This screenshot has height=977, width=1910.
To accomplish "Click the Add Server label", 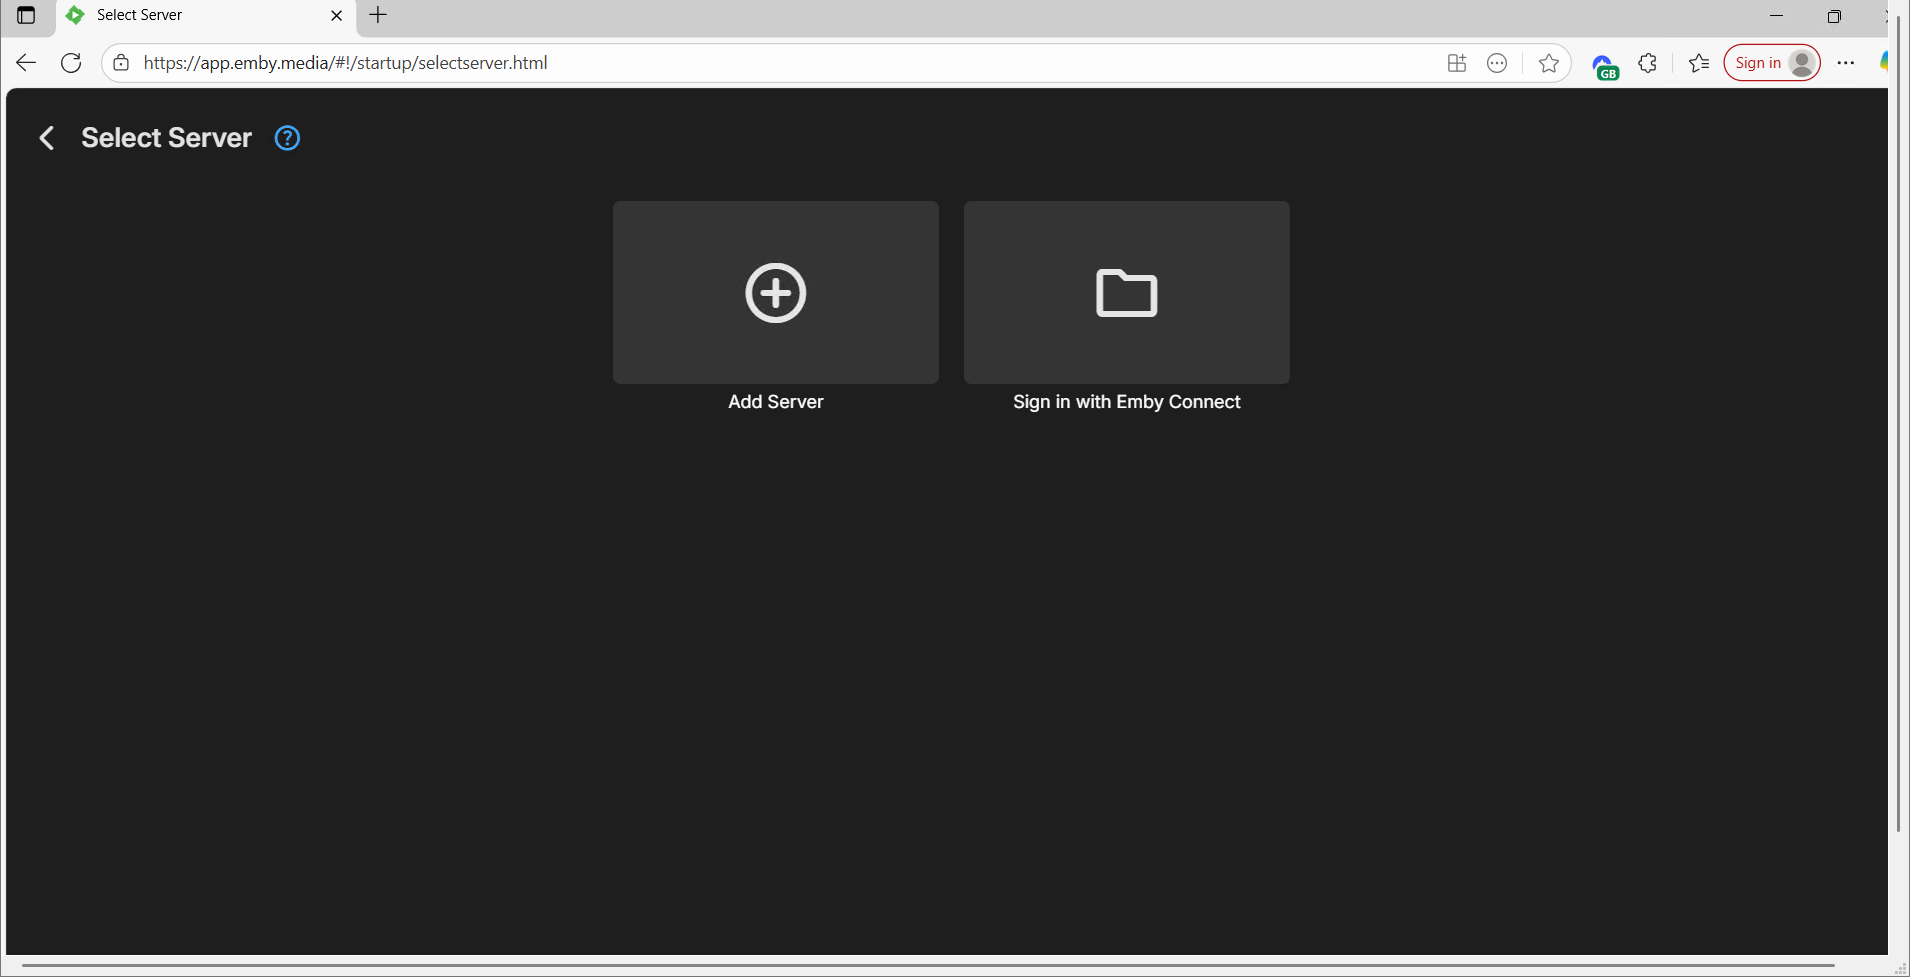I will click(x=776, y=402).
